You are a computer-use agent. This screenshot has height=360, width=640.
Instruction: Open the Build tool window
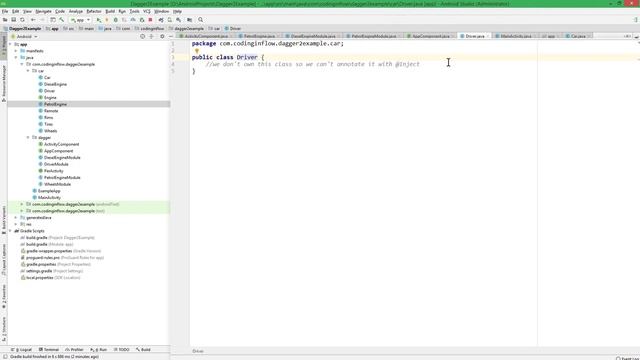point(143,350)
